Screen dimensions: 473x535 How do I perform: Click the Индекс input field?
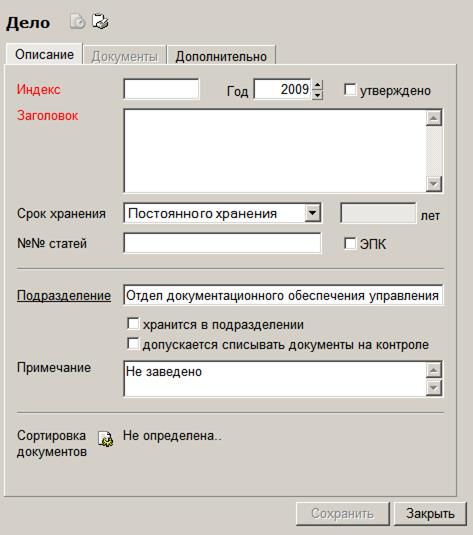click(161, 89)
